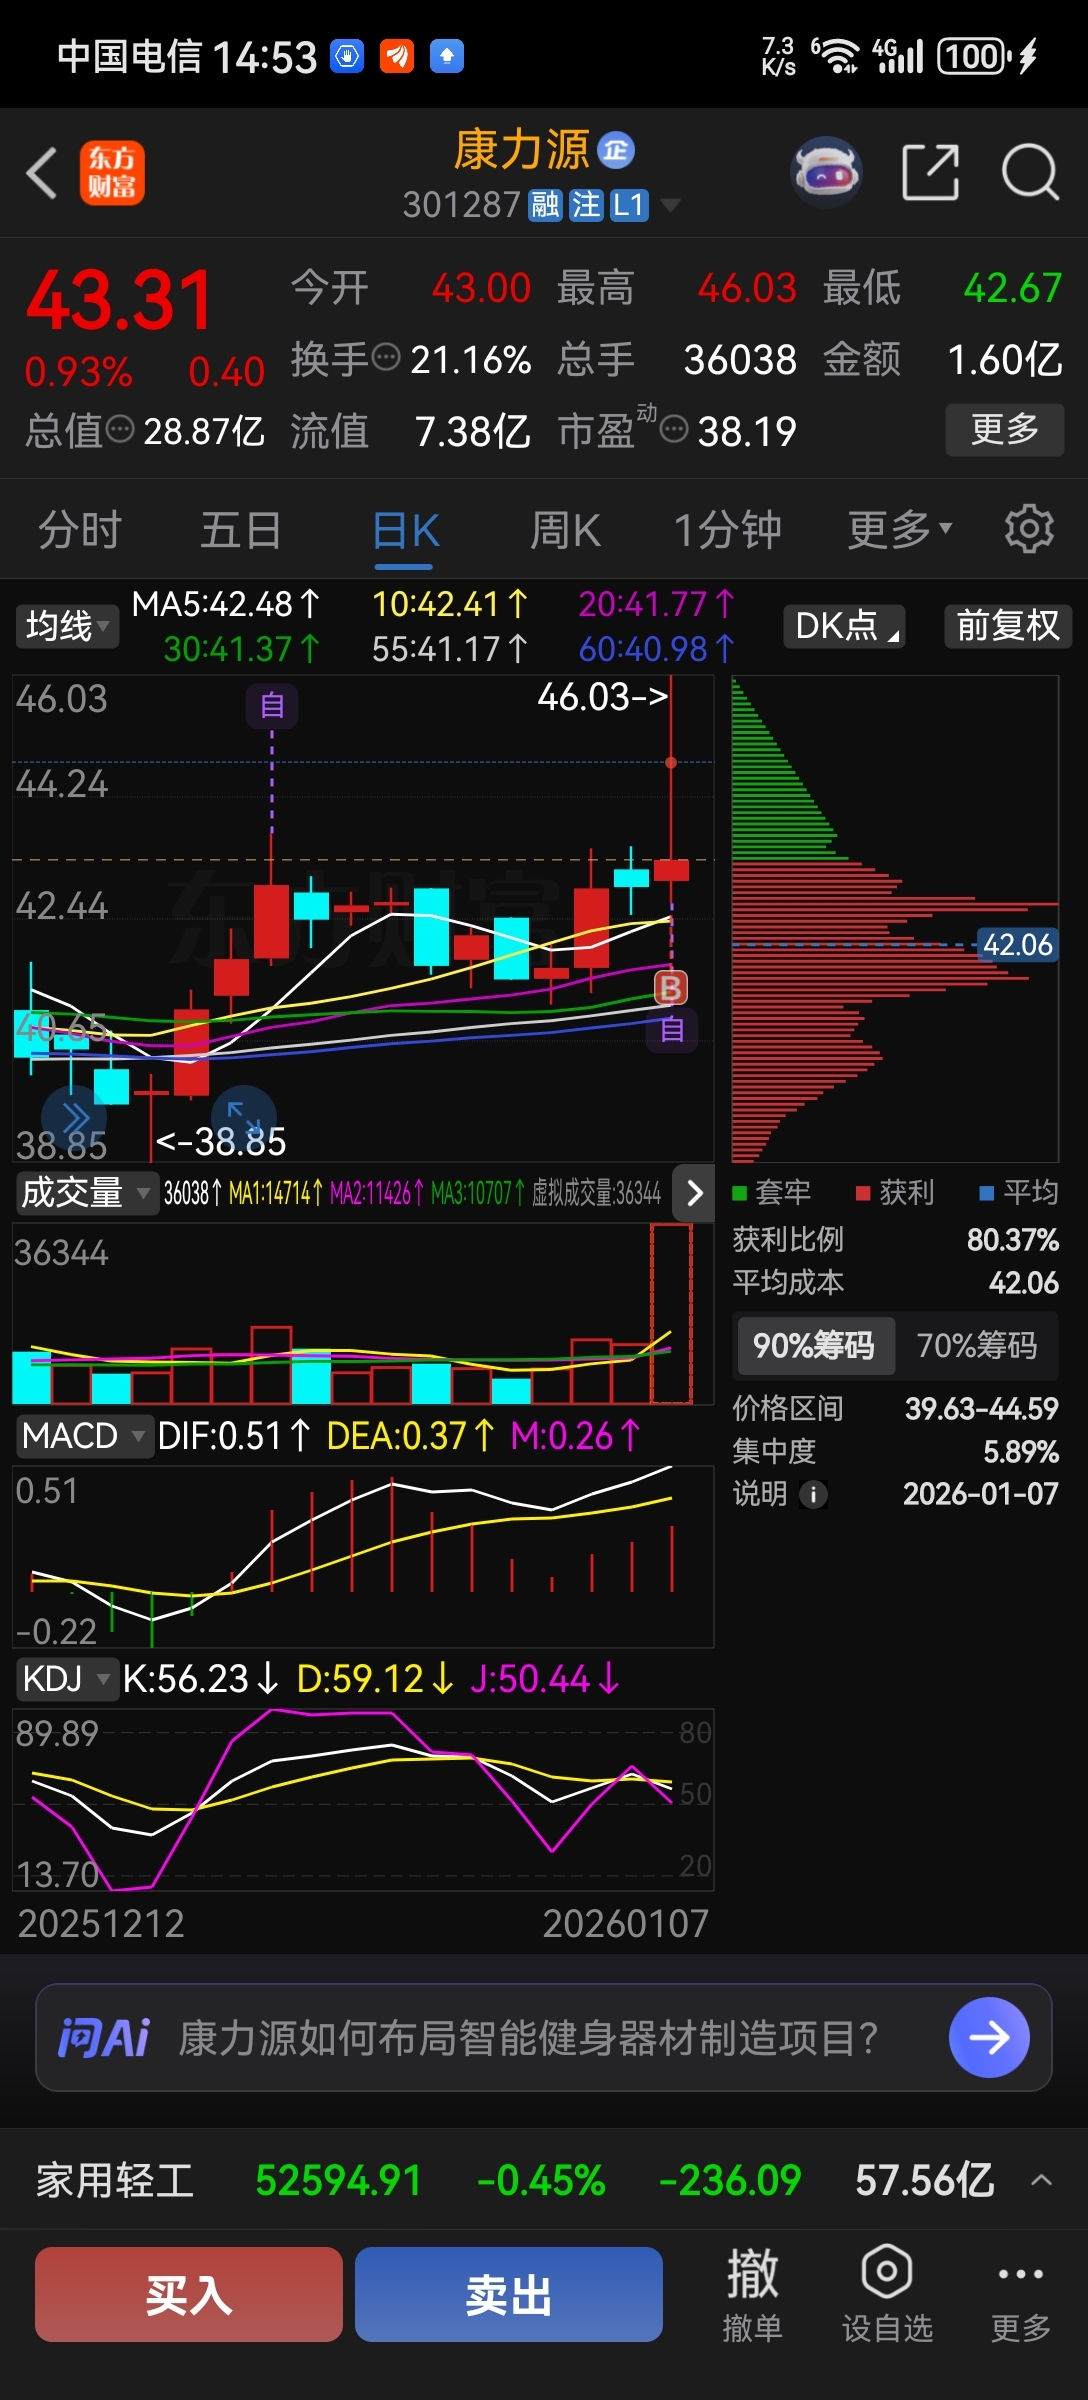
Task: Tap the 卖出 sell button
Action: (509, 2294)
